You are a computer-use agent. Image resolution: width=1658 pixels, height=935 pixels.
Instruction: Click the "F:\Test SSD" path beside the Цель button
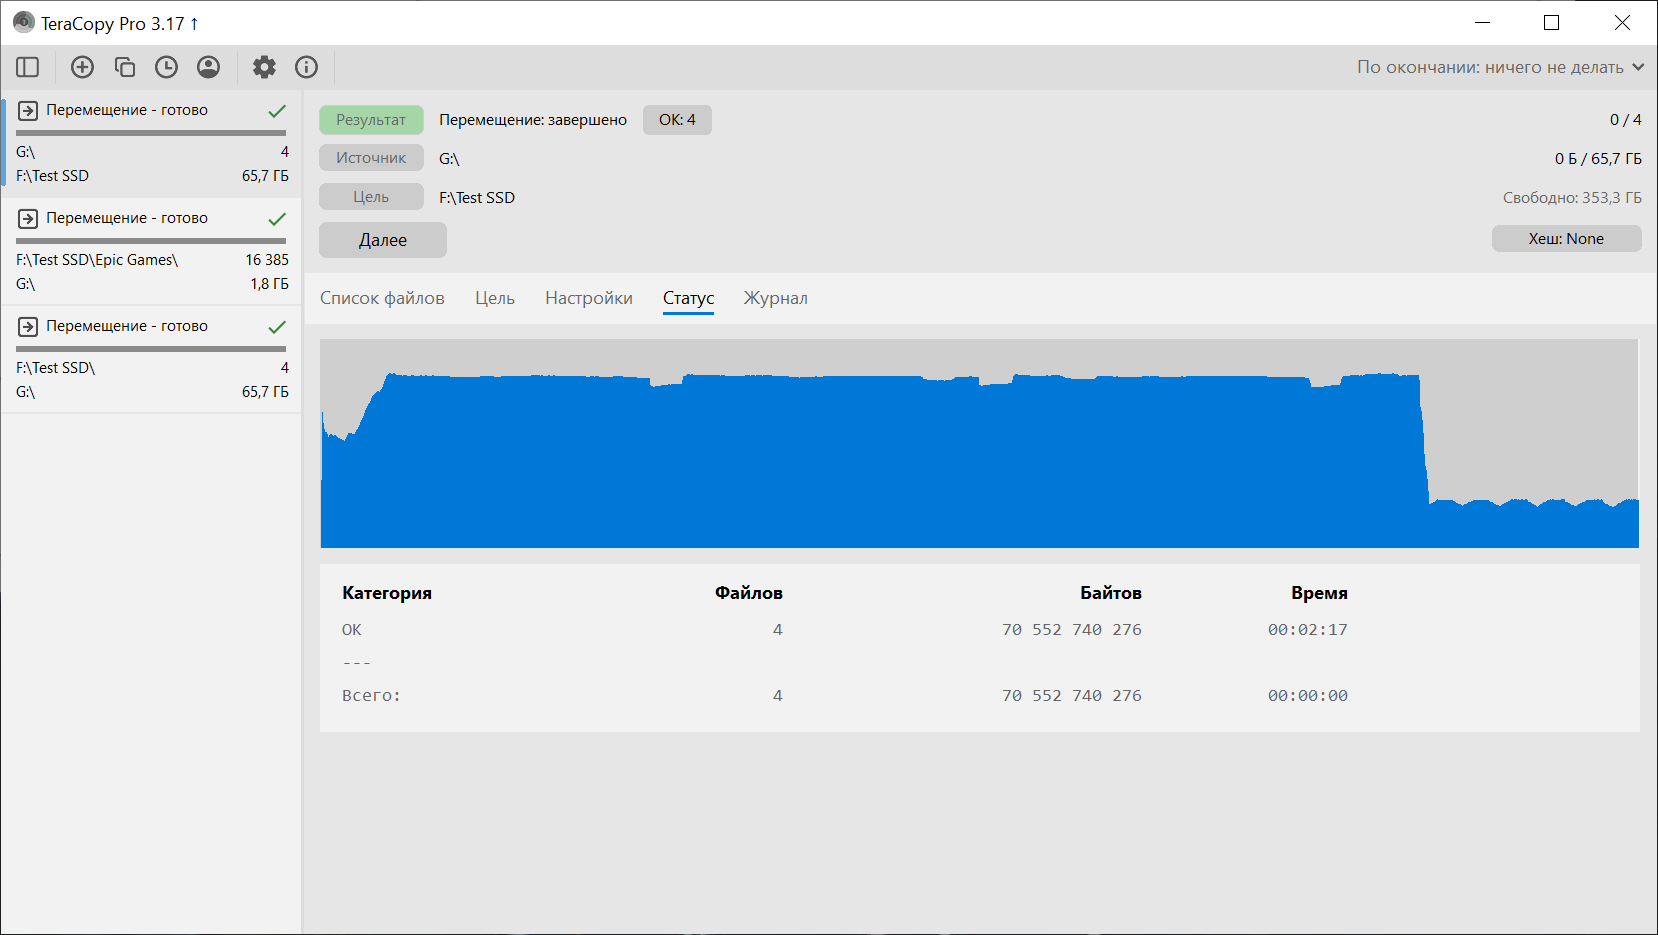point(477,198)
